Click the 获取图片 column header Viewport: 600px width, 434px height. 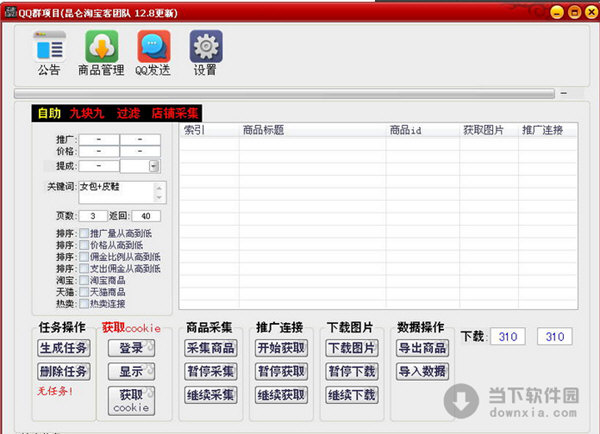pyautogui.click(x=489, y=130)
